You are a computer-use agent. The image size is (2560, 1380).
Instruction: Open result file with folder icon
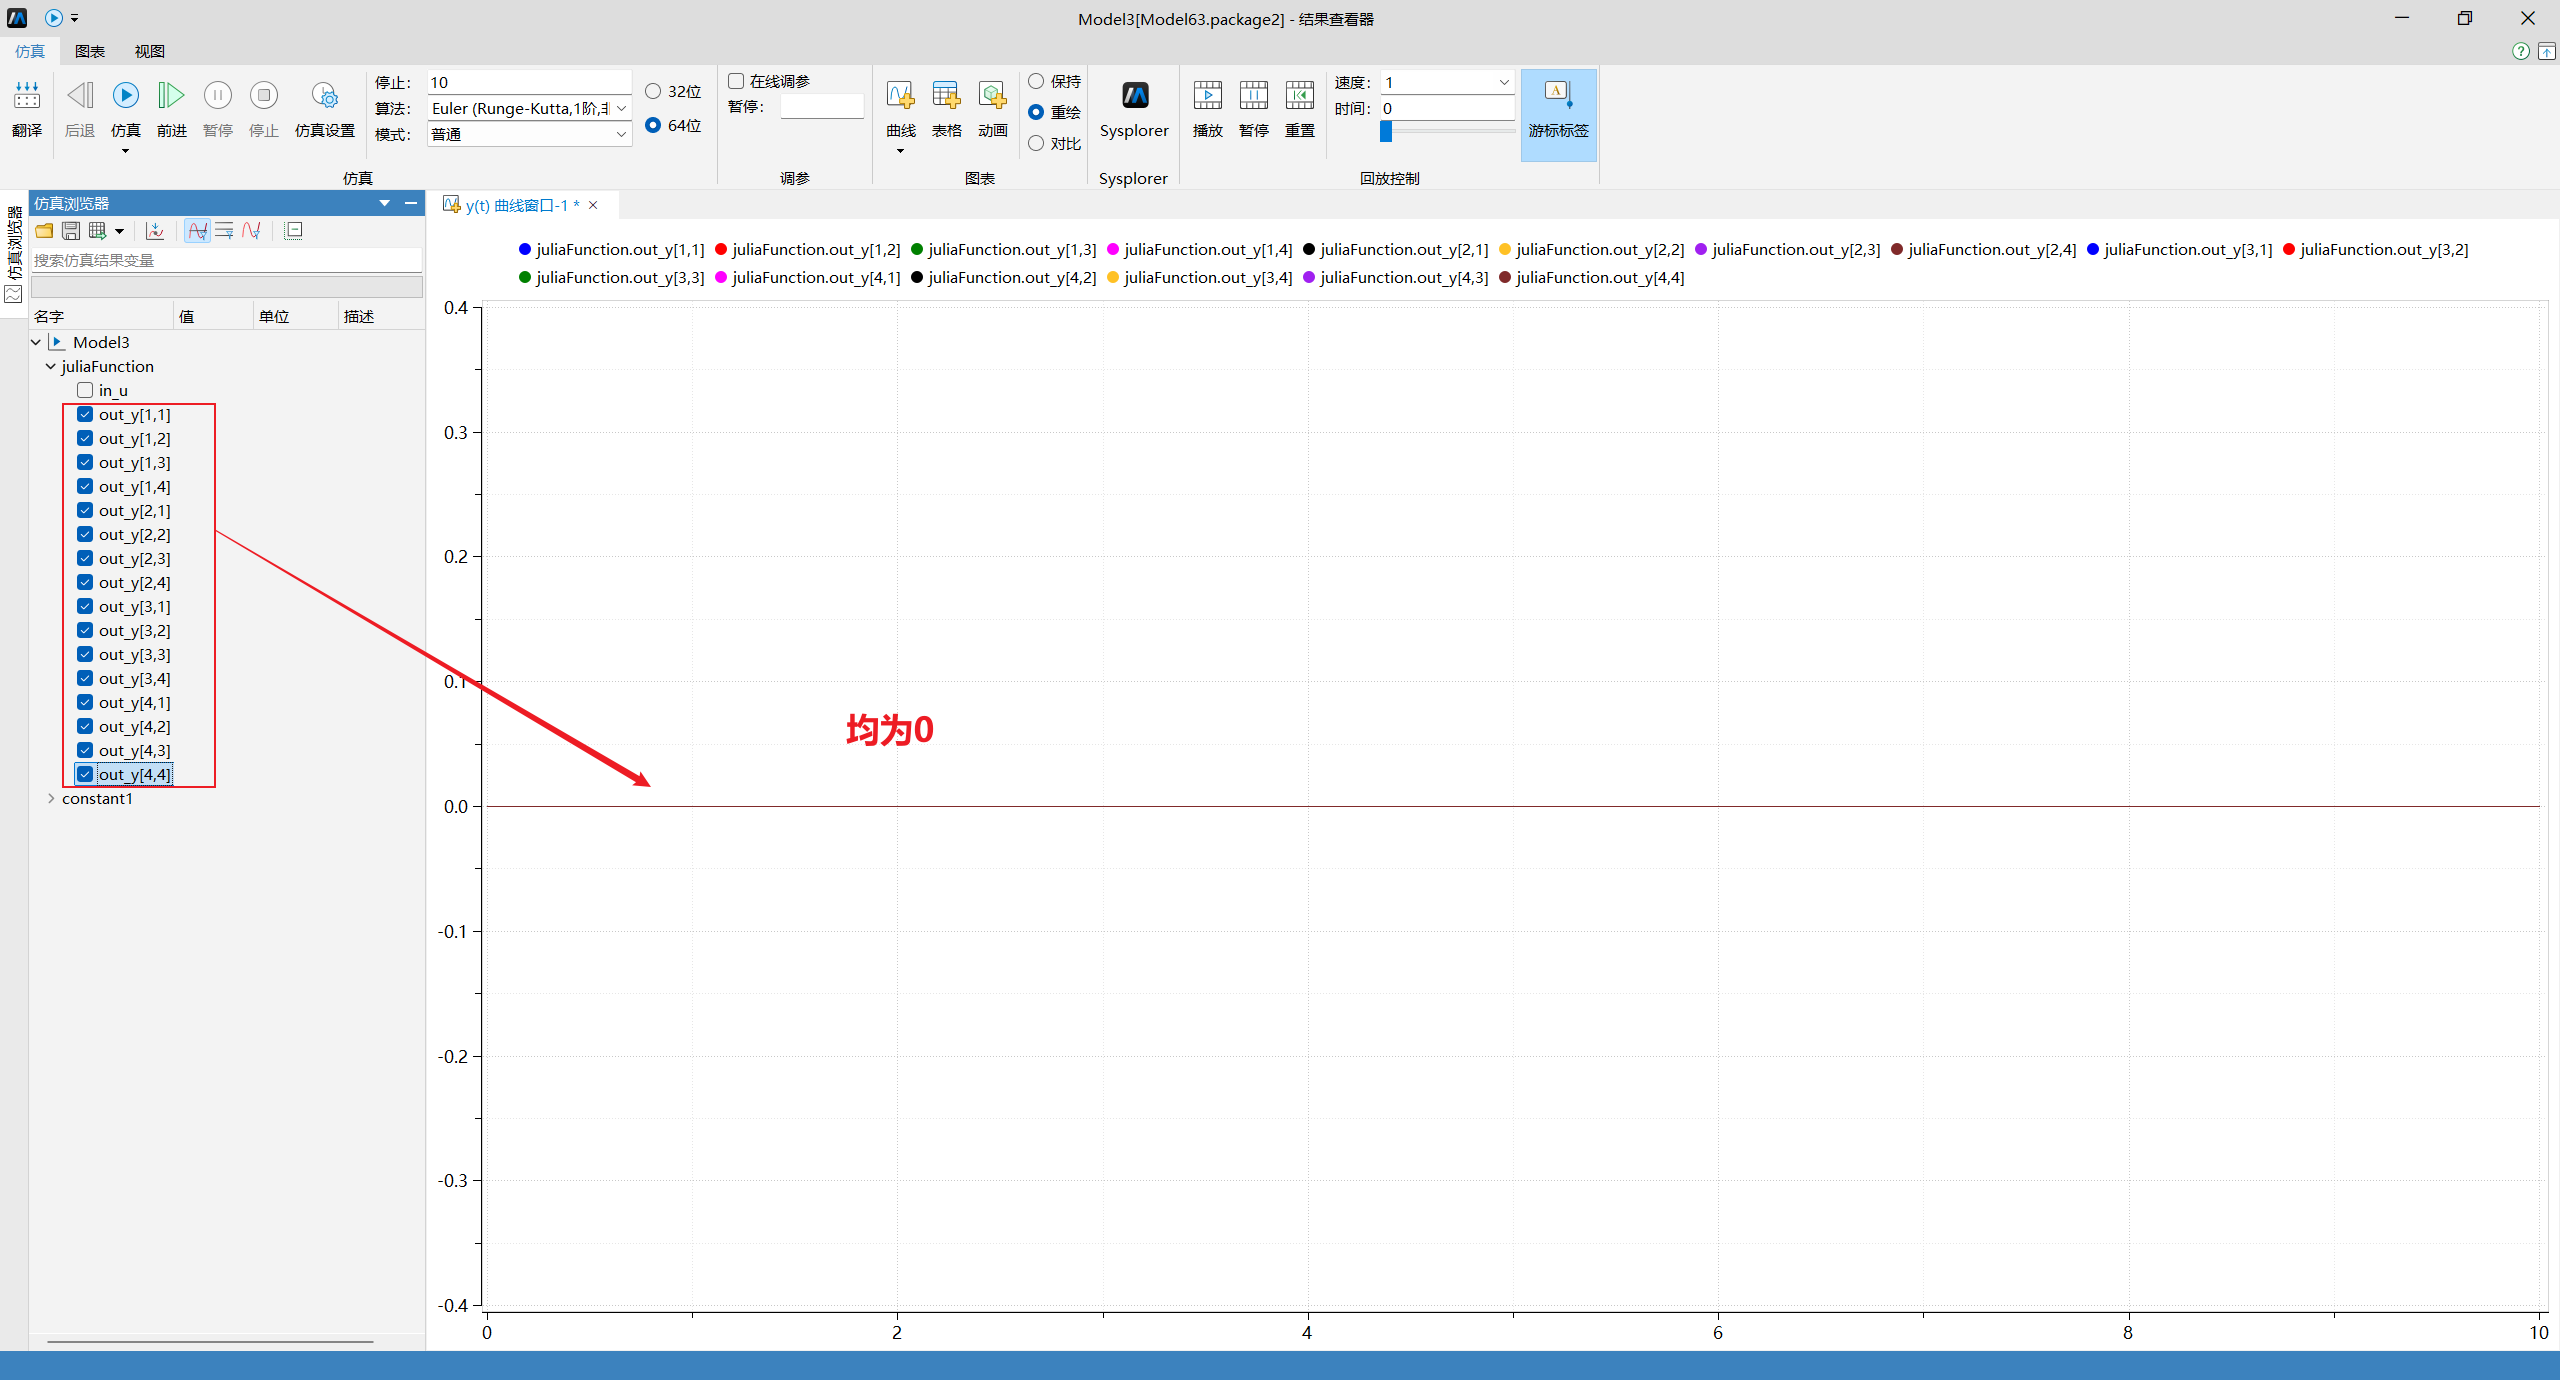point(44,231)
